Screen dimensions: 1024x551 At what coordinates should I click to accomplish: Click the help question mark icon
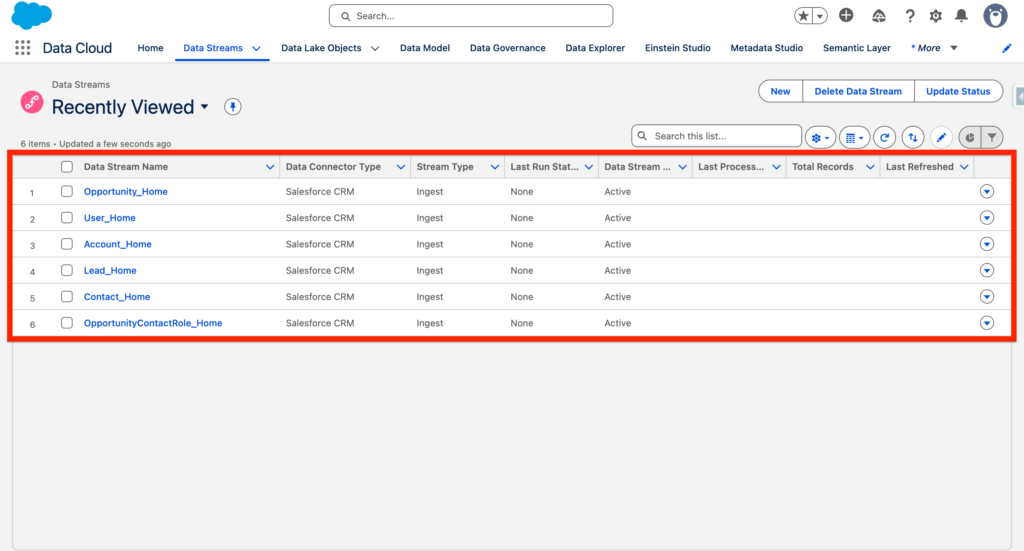[x=909, y=16]
